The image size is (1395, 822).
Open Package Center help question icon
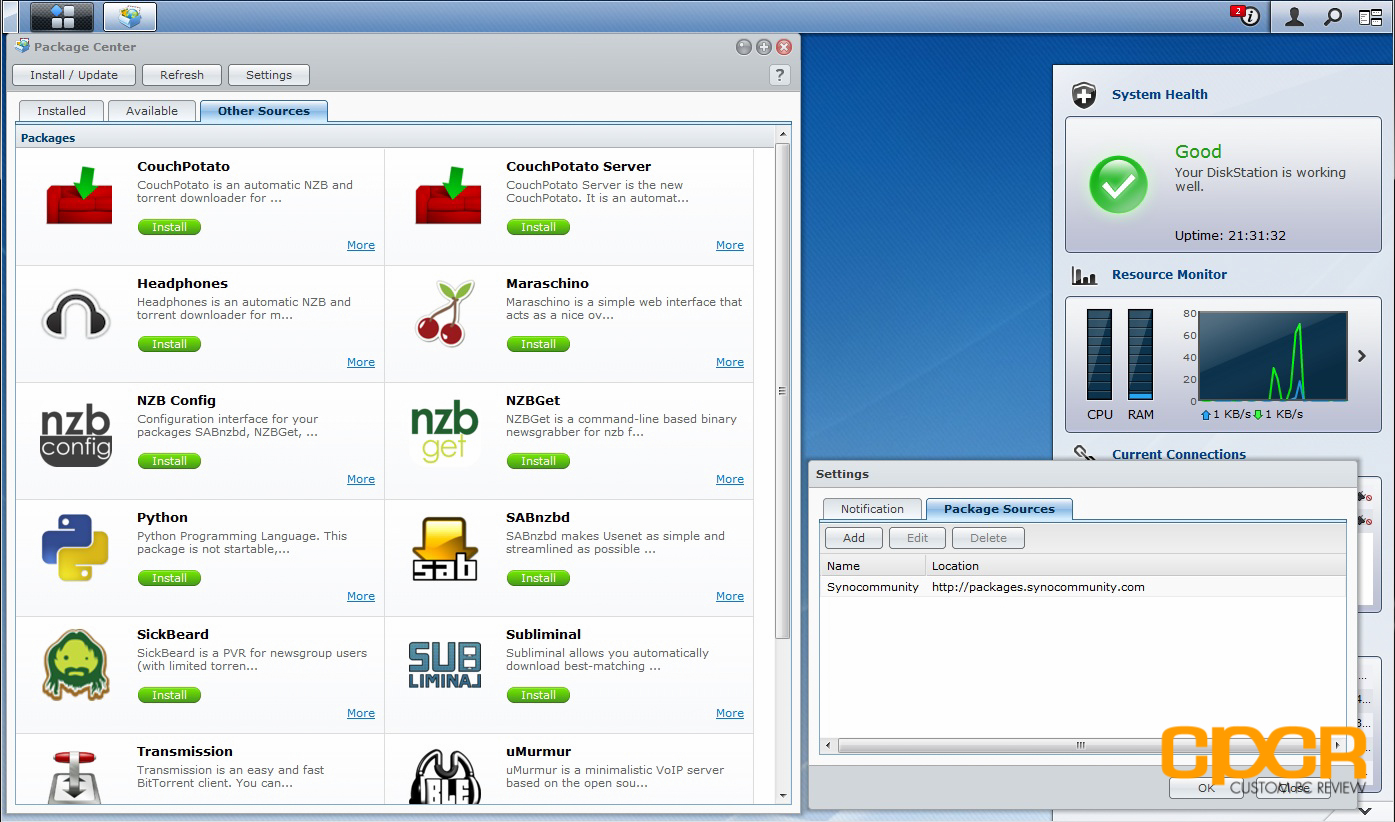(x=780, y=75)
